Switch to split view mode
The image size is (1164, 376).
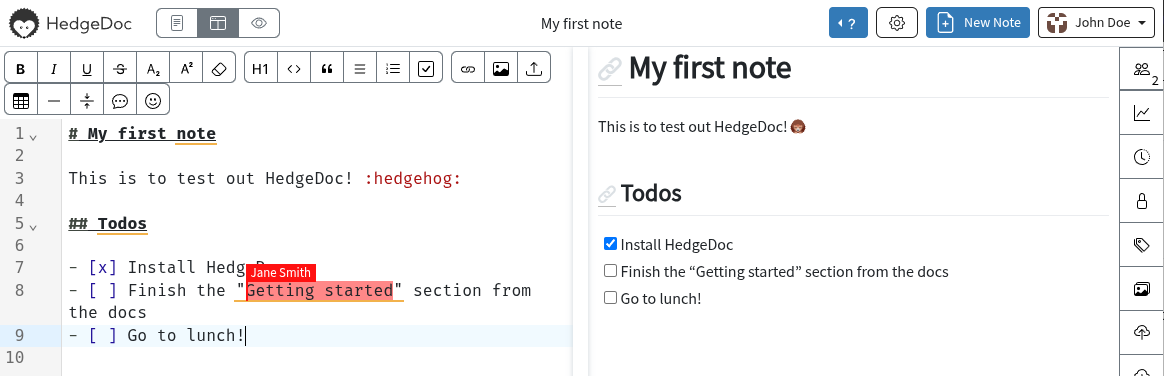pos(218,23)
